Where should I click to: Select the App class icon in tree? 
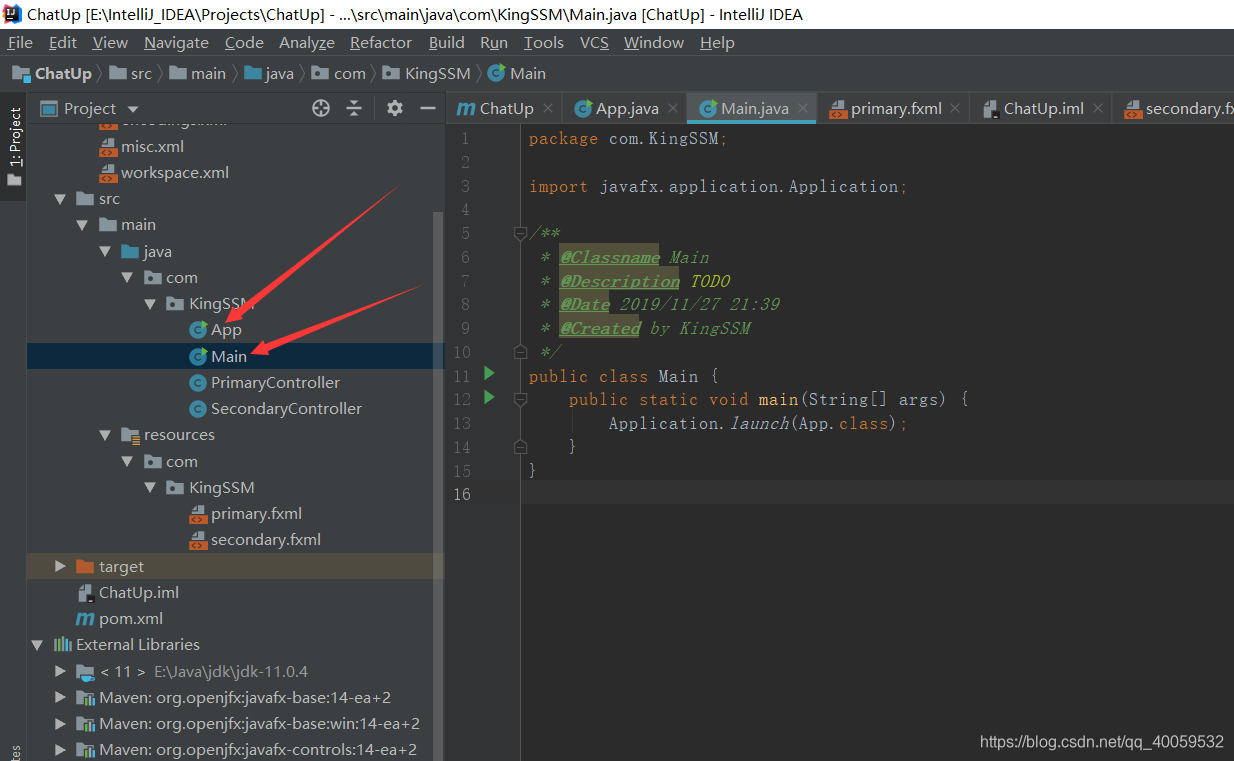point(198,330)
